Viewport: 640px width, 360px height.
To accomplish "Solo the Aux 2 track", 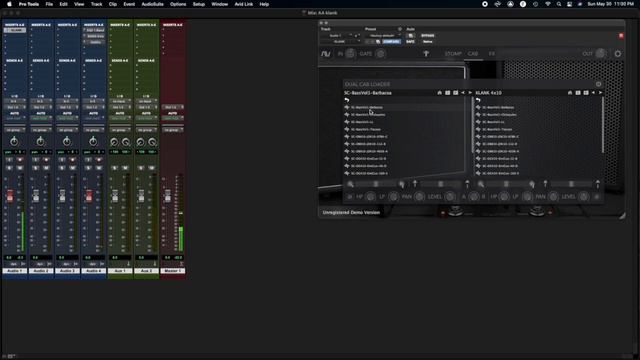I will point(141,168).
